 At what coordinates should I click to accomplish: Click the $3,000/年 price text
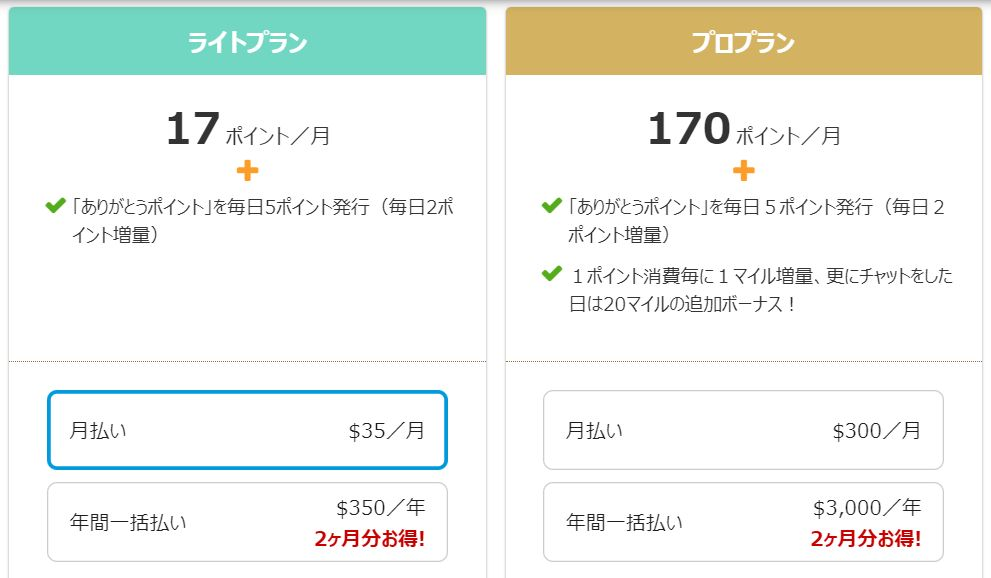coord(867,507)
